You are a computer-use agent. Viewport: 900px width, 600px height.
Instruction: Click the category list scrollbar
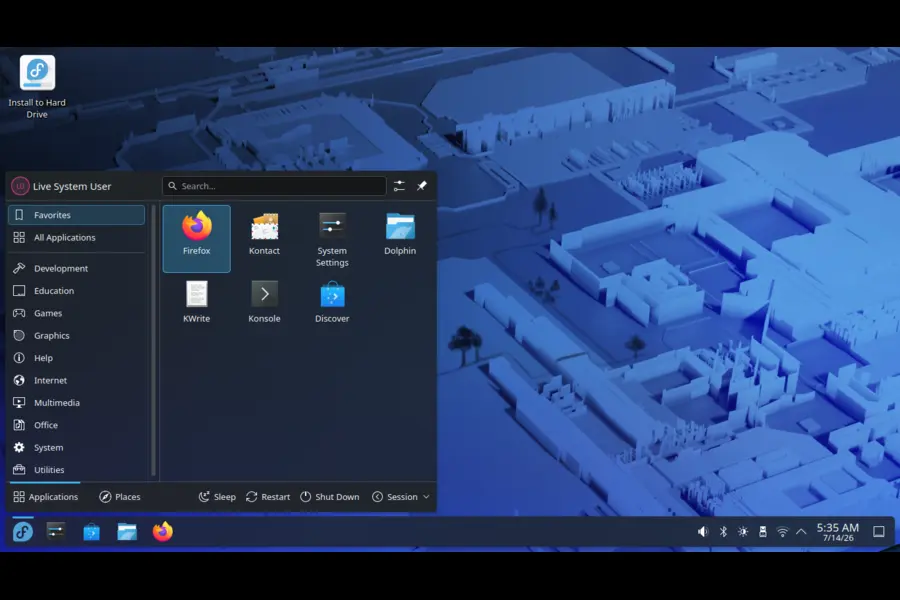tap(153, 340)
